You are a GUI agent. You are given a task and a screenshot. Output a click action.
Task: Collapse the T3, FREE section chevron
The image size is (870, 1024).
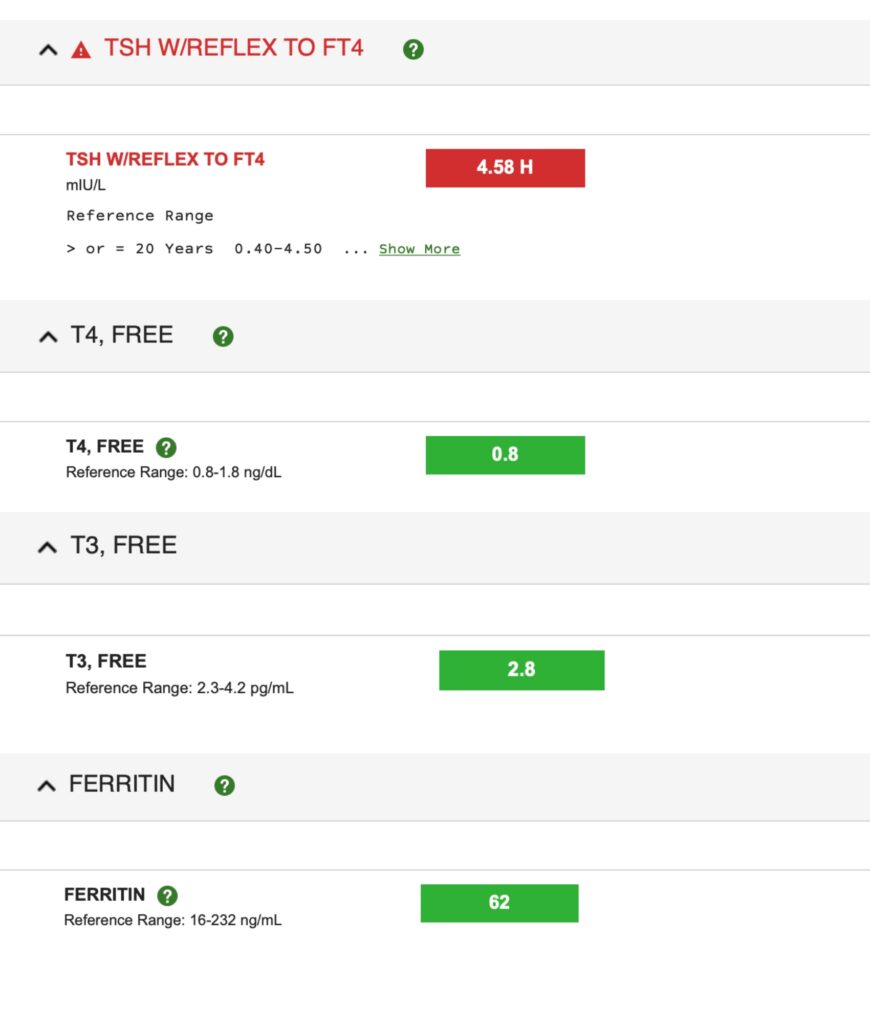(48, 547)
